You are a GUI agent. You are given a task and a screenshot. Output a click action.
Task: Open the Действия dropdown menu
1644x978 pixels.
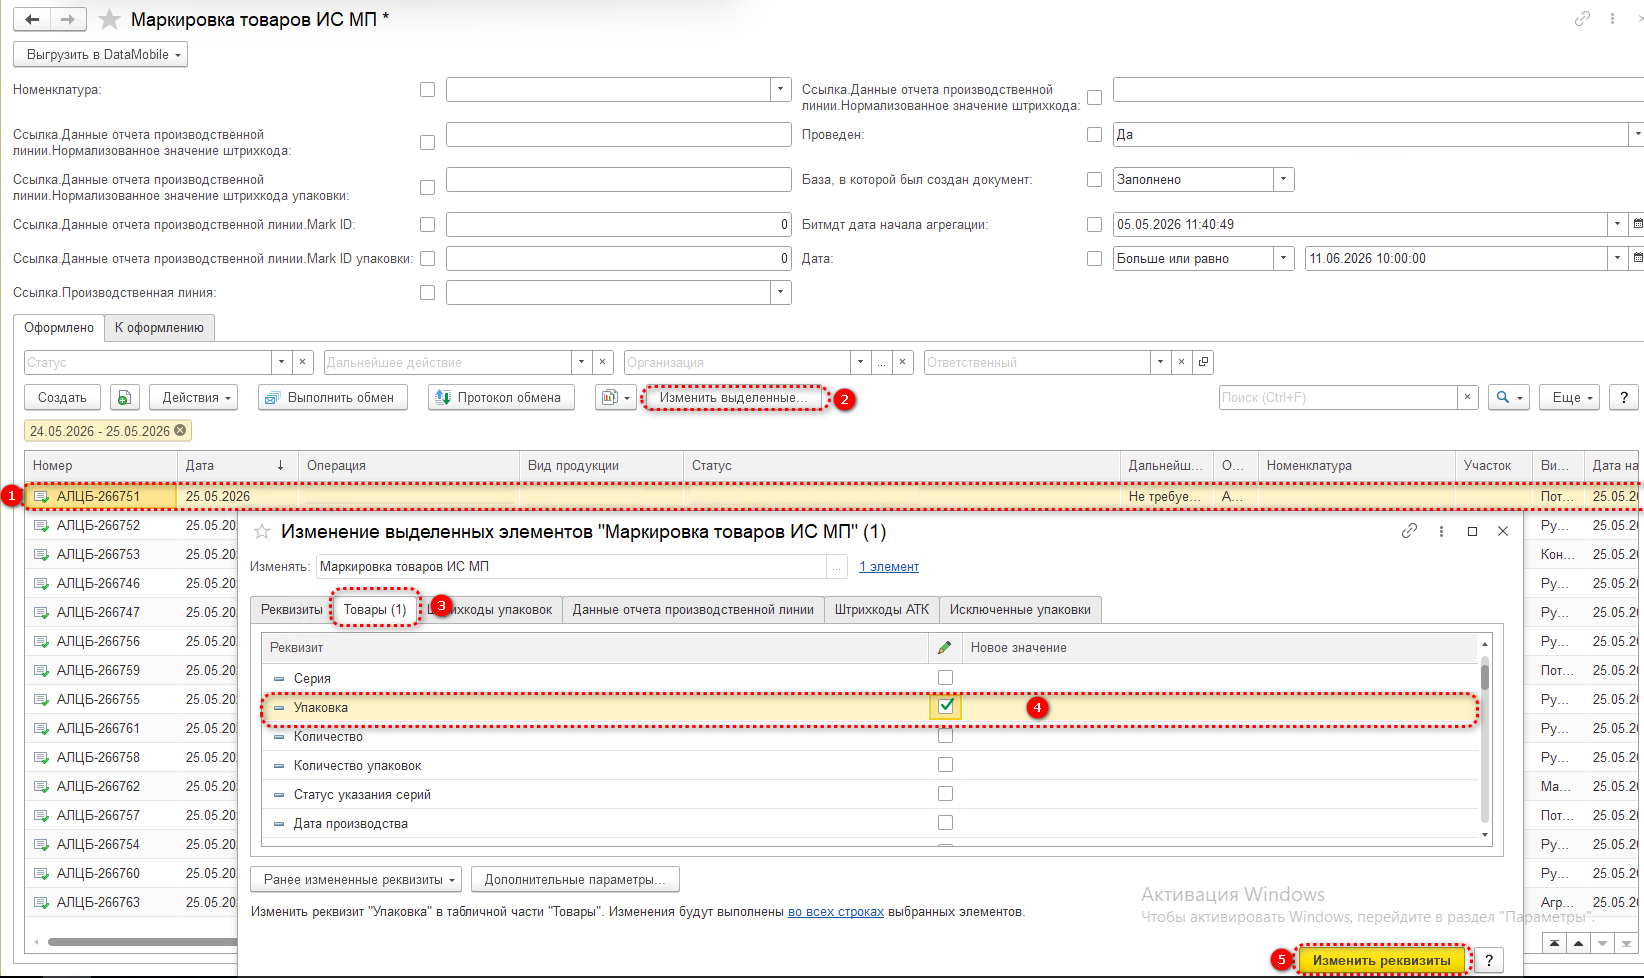(x=194, y=398)
